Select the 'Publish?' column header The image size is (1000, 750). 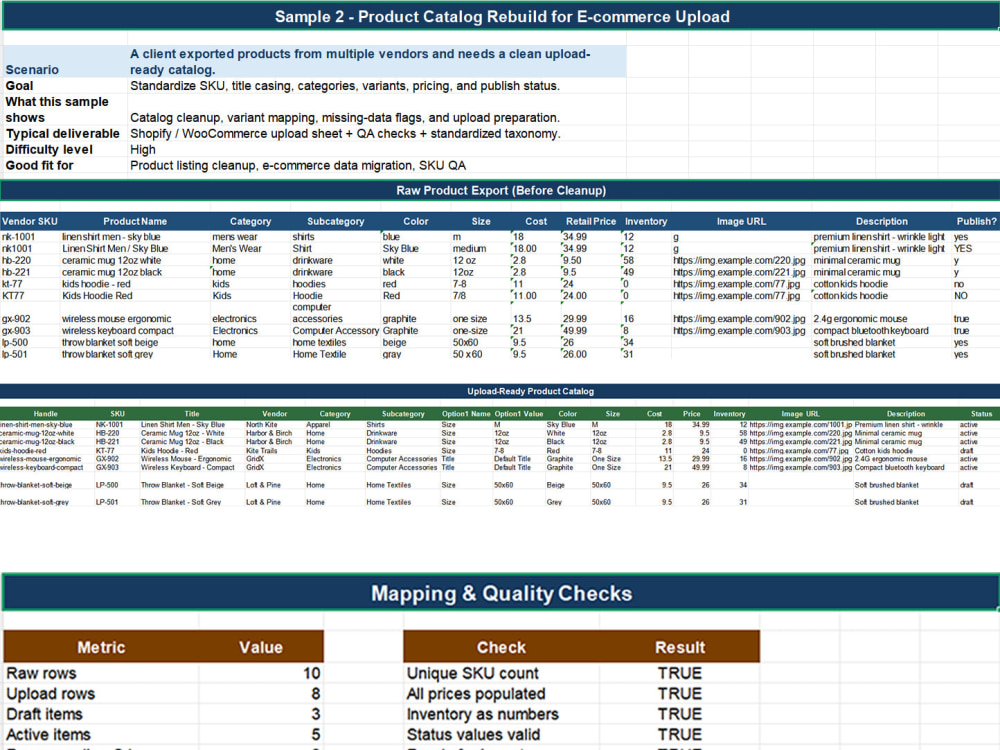click(976, 221)
